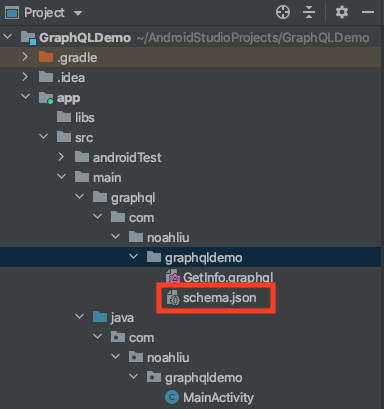384x409 pixels.
Task: Open the Project view dropdown
Action: (78, 13)
